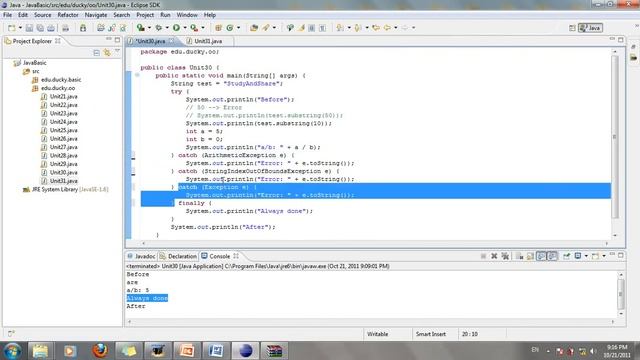Open External Tools dropdown arrow

[x=203, y=28]
